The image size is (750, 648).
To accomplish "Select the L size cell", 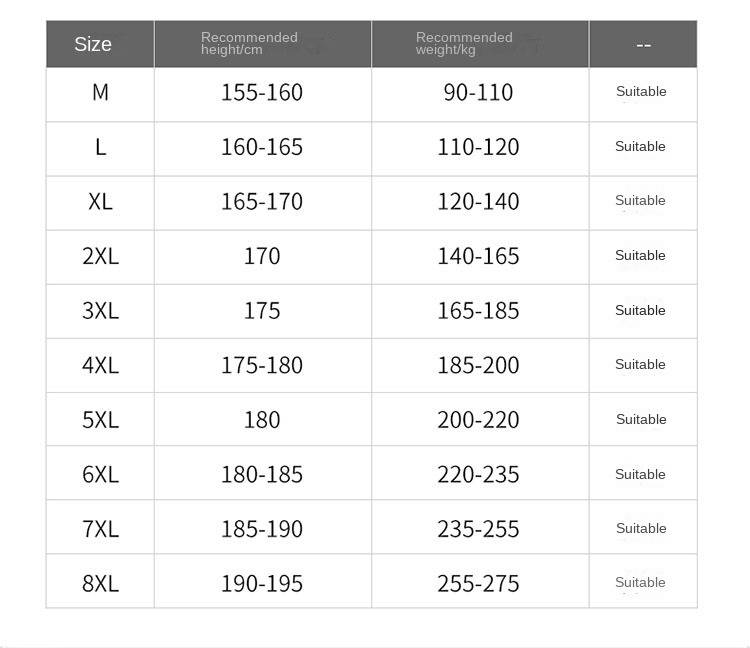I will click(x=100, y=147).
